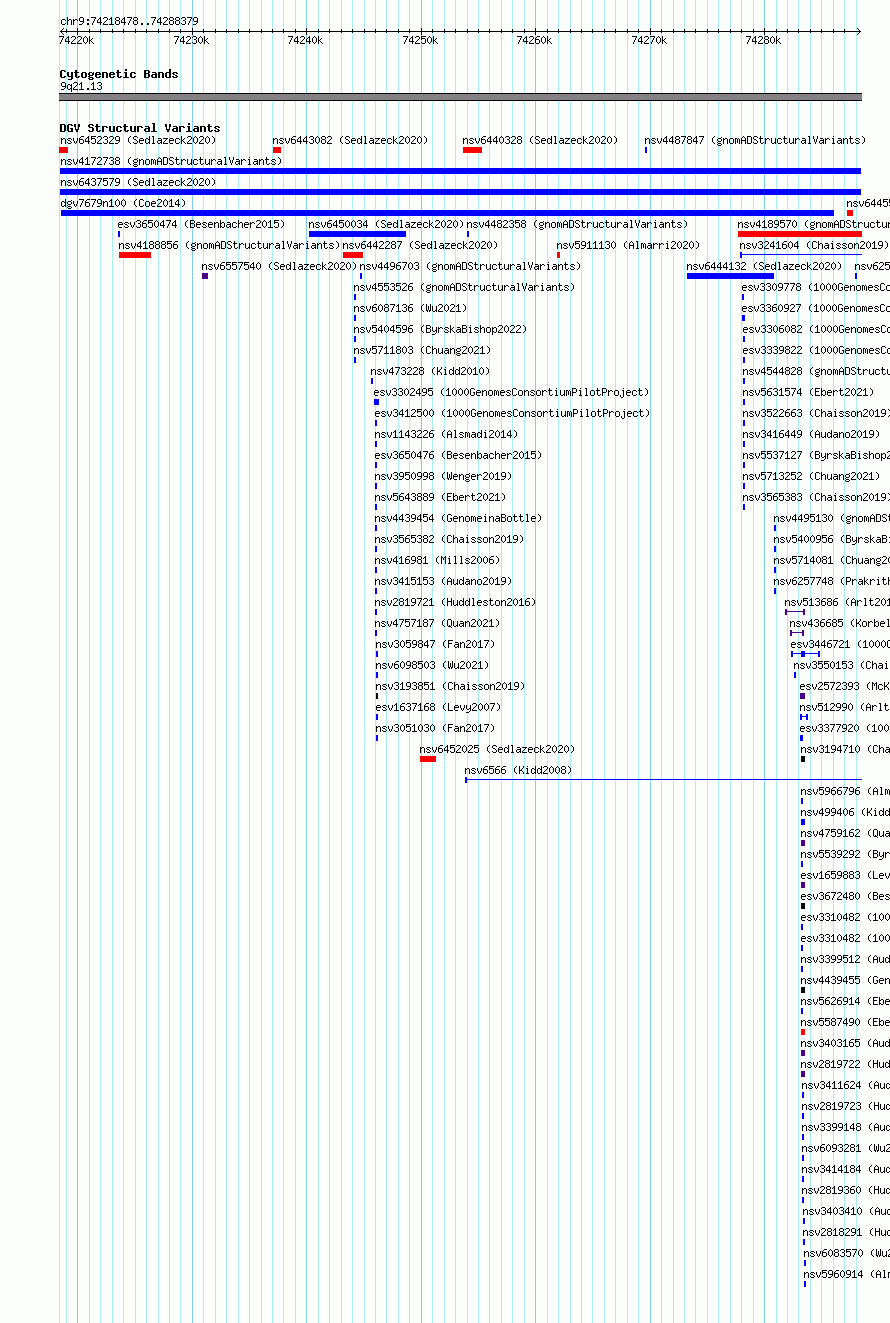Open the nsv5643889 (Ebert2021) label
Screen dimensions: 890x1323
pyautogui.click(x=441, y=497)
